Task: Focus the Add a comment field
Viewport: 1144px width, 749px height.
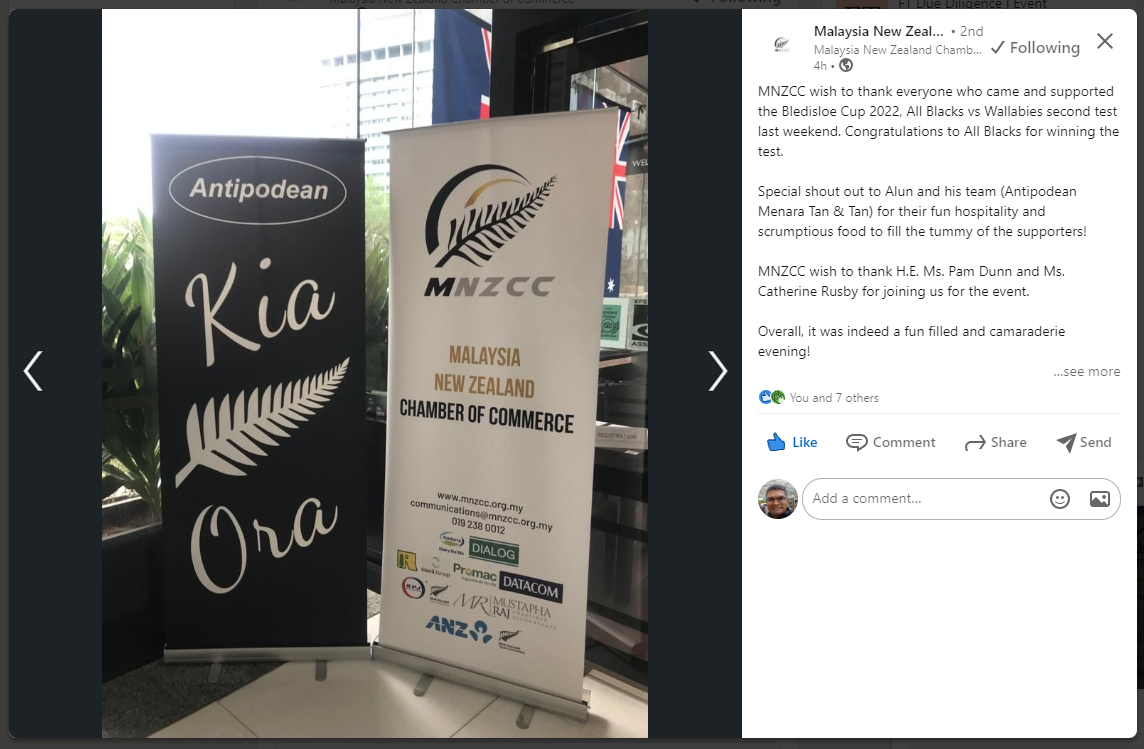Action: coord(926,499)
